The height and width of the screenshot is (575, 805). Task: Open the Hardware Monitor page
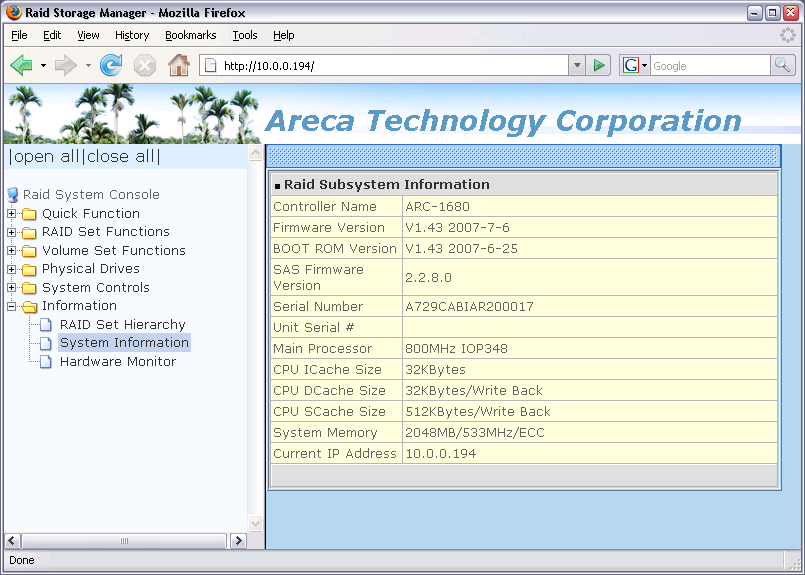(118, 361)
